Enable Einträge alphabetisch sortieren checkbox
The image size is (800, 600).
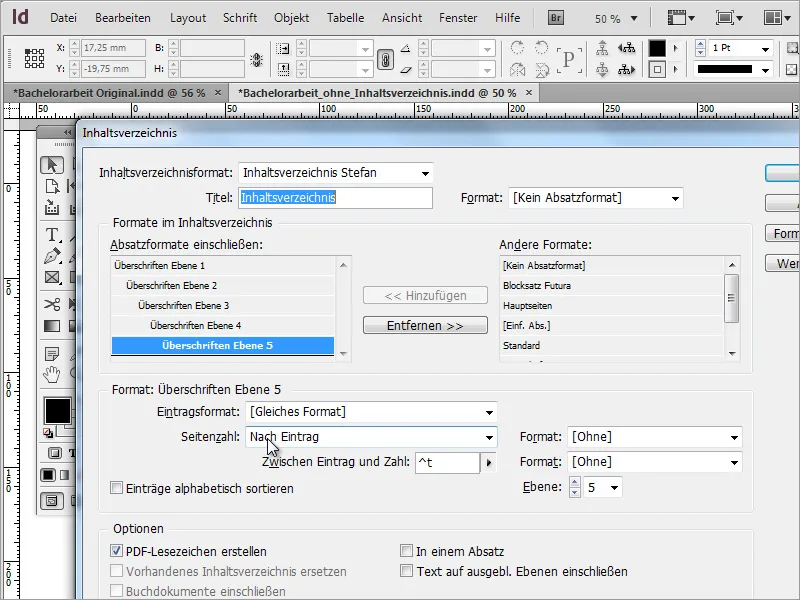pyautogui.click(x=117, y=488)
